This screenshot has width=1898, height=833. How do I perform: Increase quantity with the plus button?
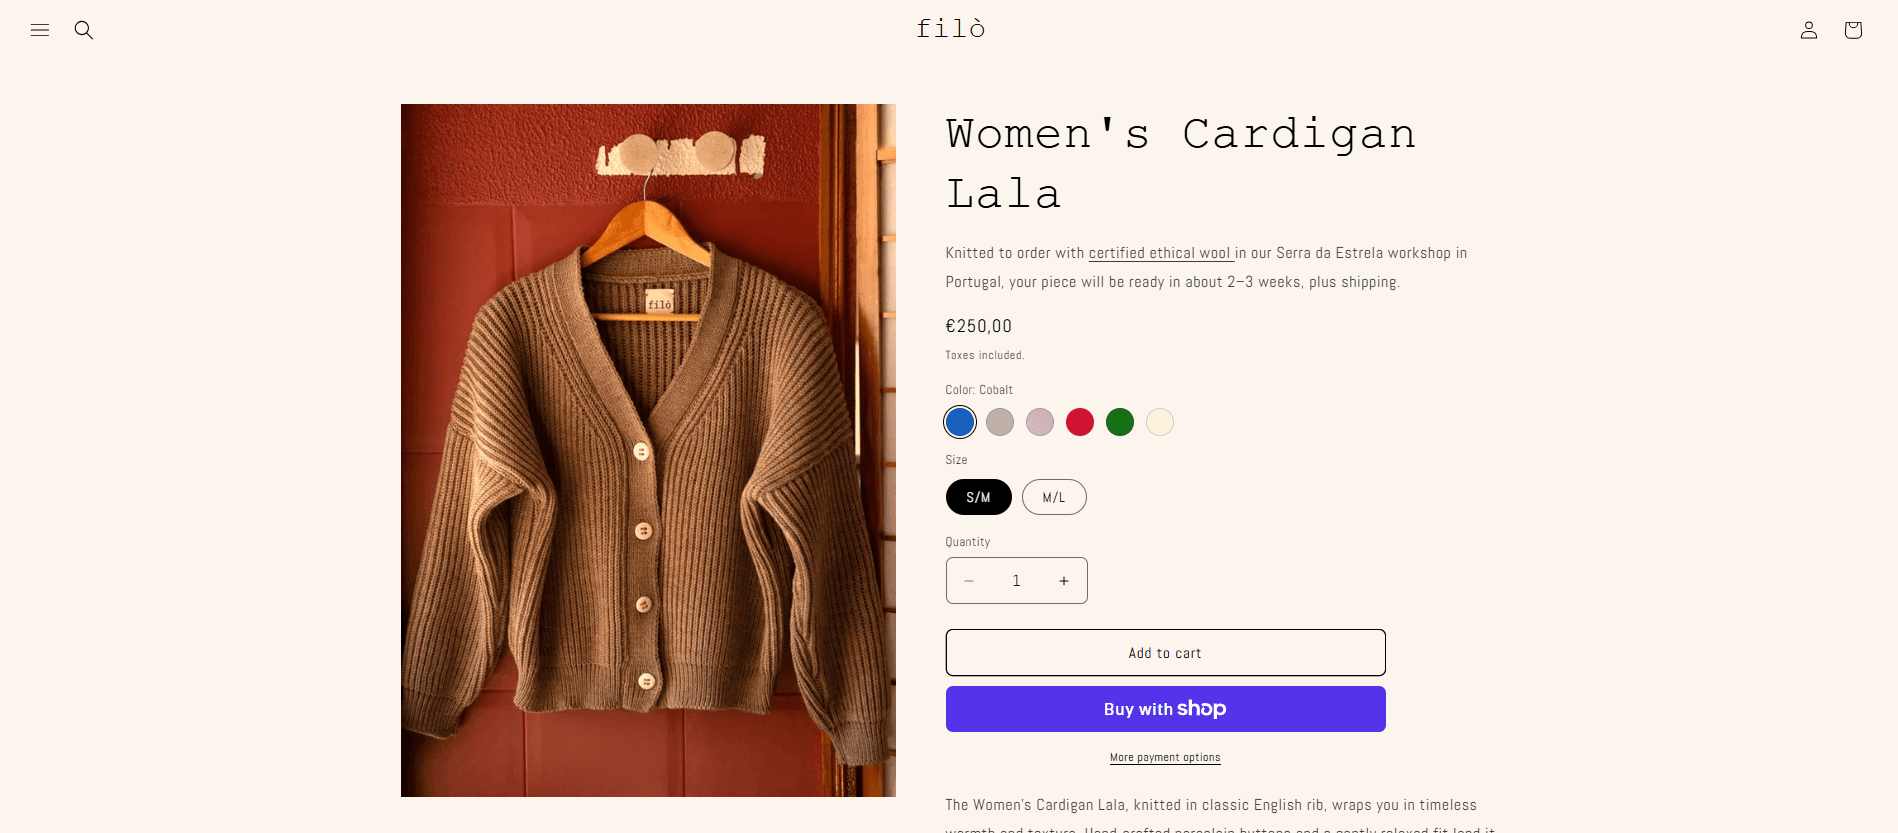click(1063, 581)
